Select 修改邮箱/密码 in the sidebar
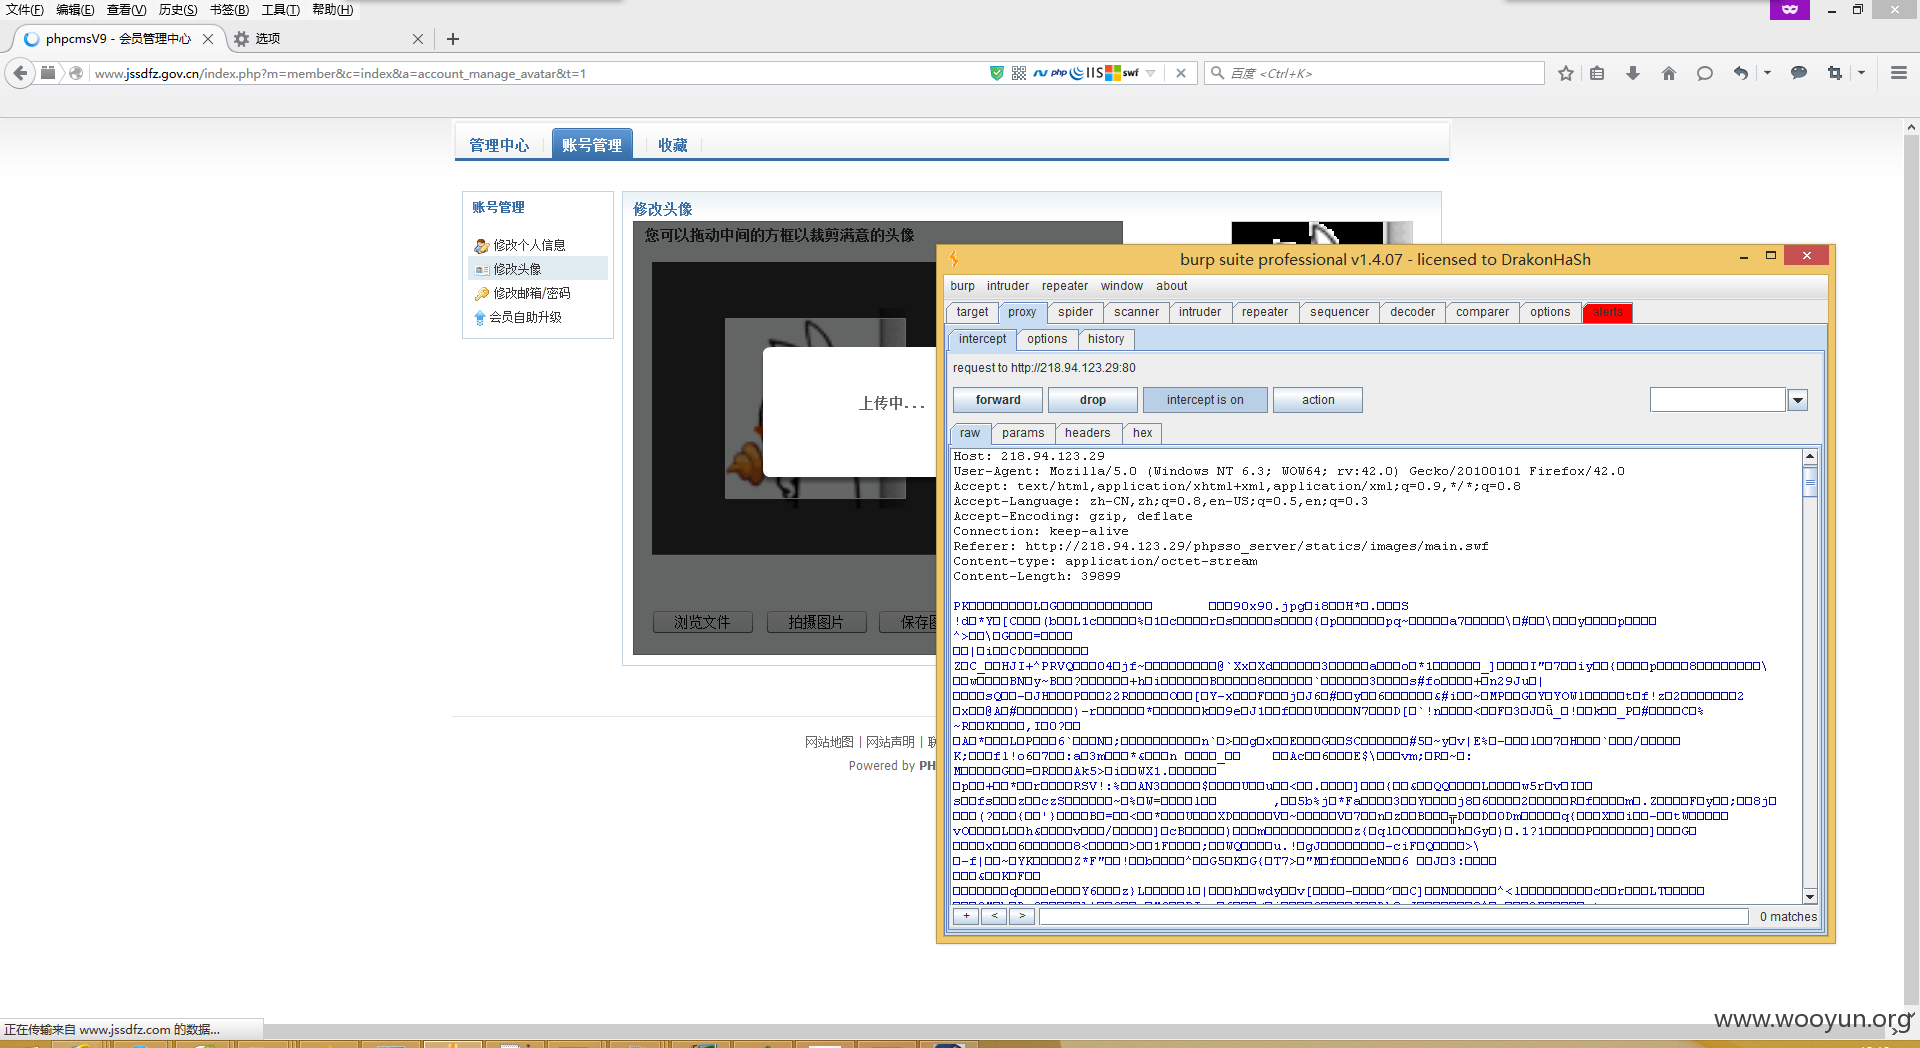Screen dimensions: 1920x1048 point(531,293)
